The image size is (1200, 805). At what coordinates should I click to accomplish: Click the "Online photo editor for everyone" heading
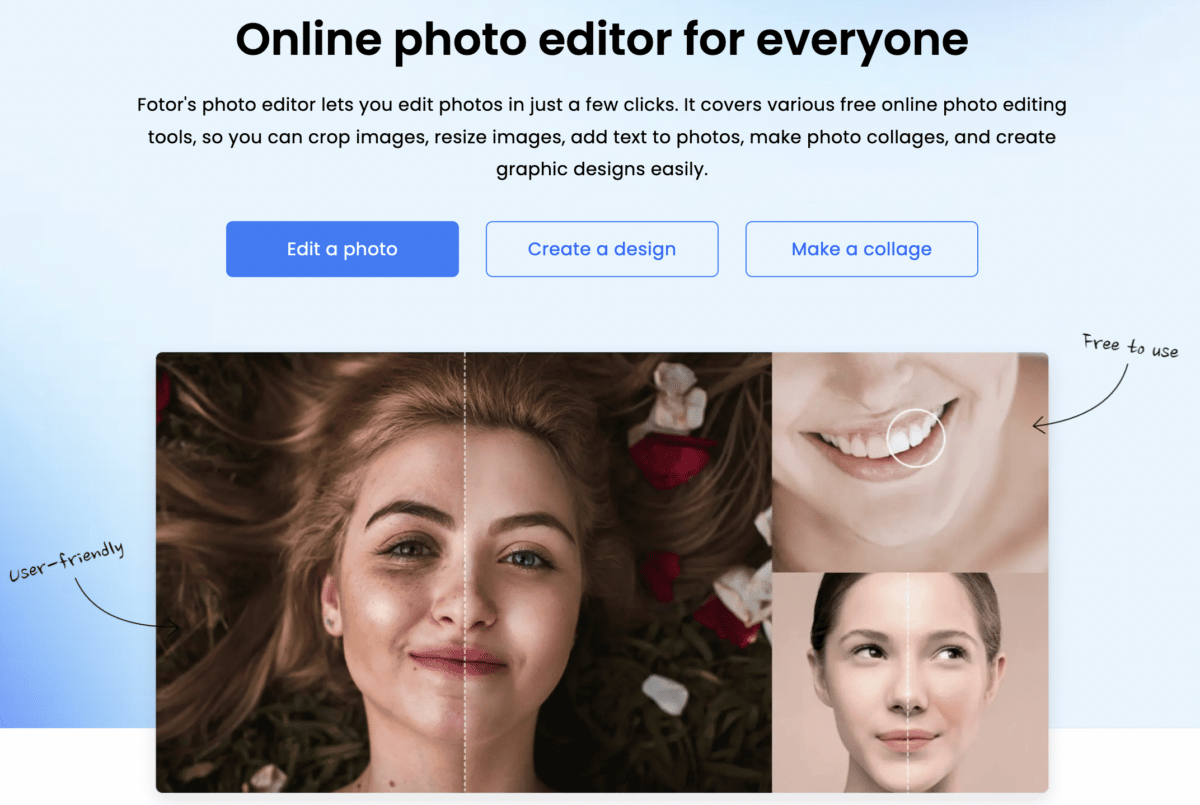pos(602,39)
